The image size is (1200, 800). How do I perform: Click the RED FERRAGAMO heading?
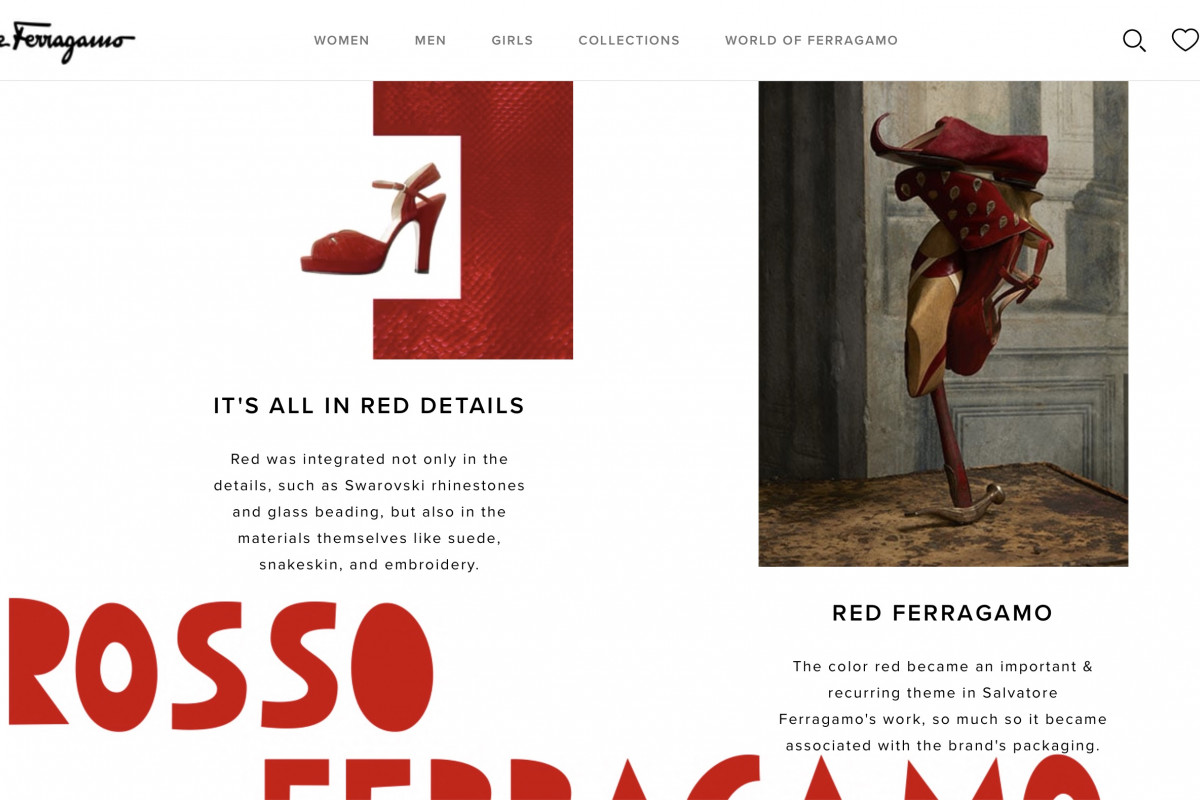(943, 613)
